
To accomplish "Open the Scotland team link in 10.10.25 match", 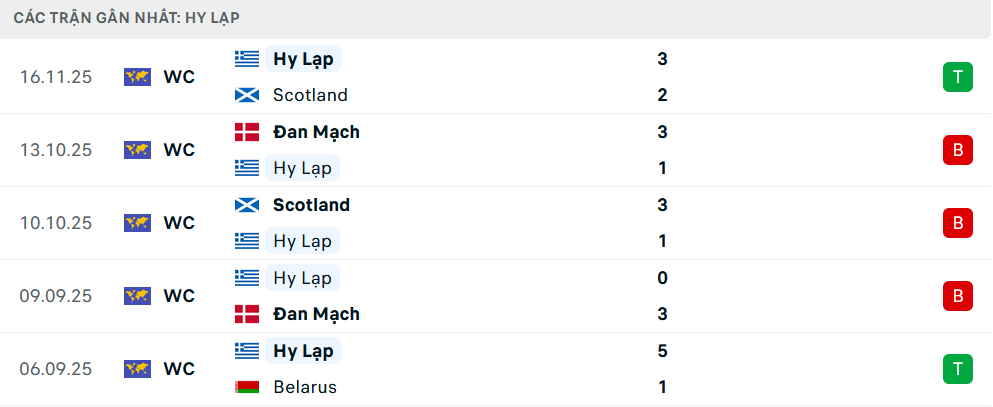I will pos(311,205).
